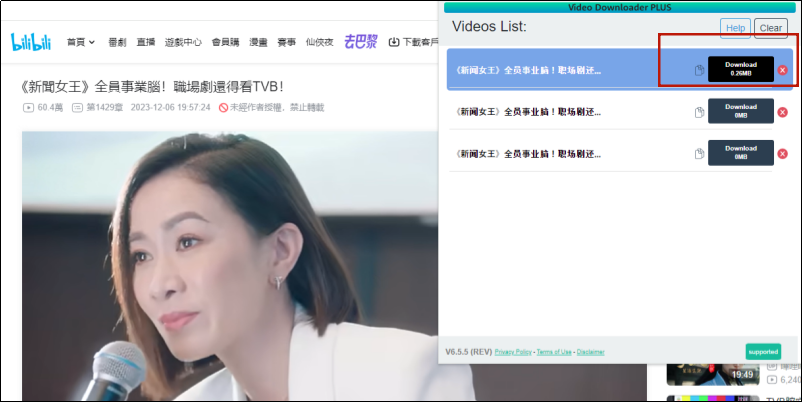Copy link icon for the third video row
803x403 pixels.
(699, 154)
